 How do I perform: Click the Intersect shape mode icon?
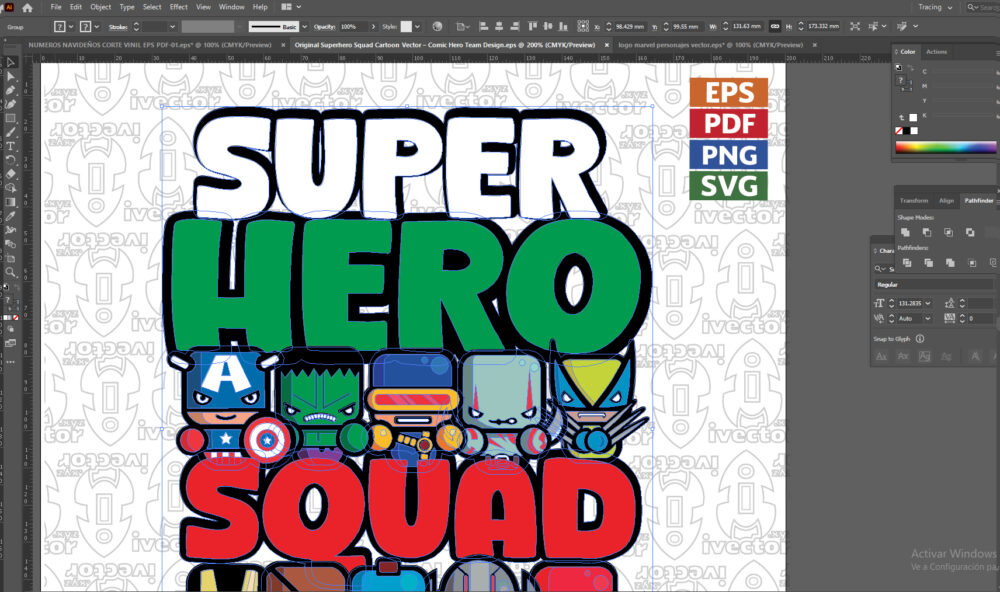[x=948, y=232]
